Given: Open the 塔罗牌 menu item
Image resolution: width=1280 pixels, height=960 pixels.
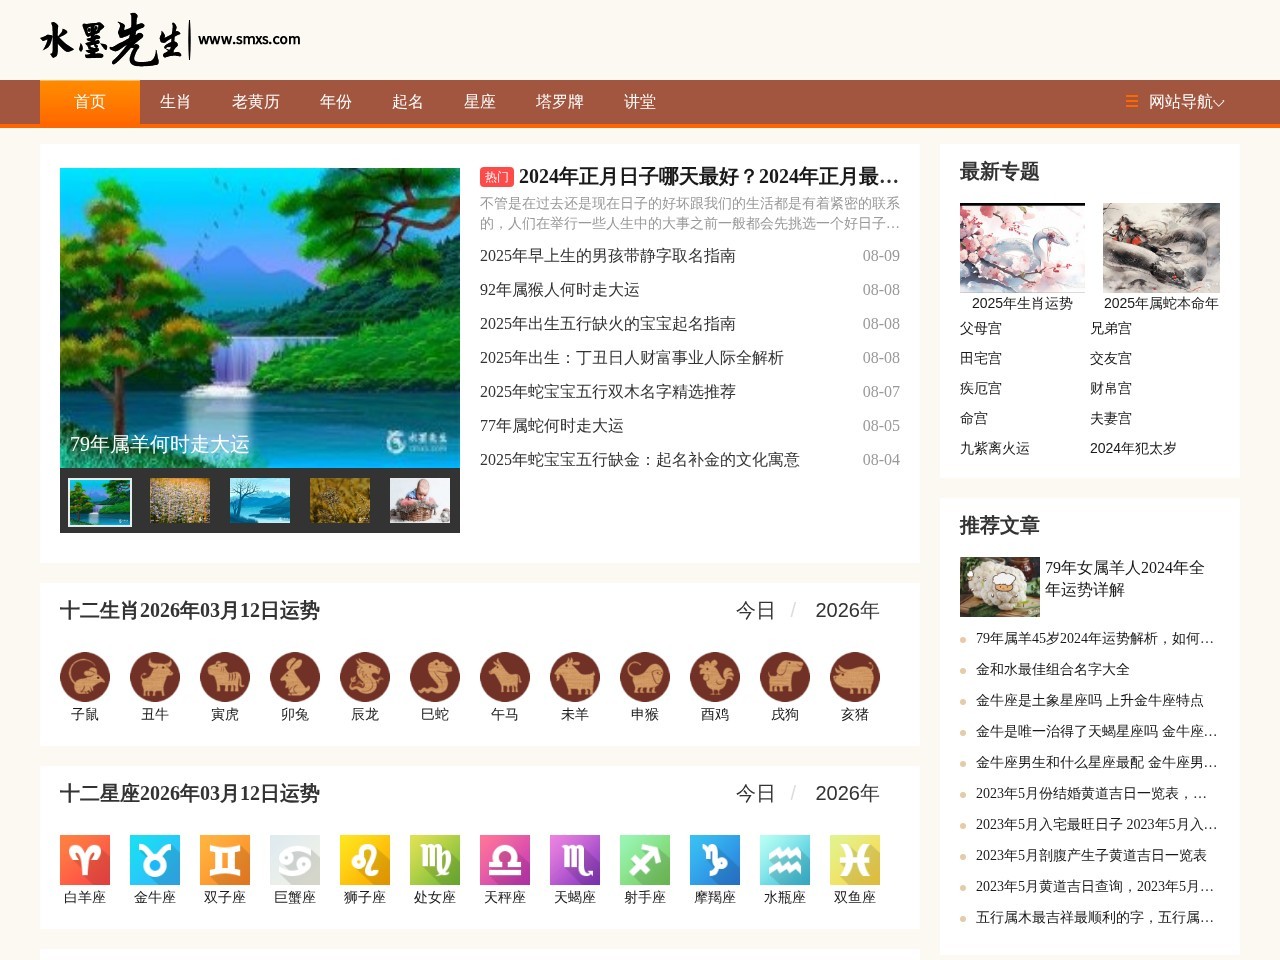Looking at the screenshot, I should coord(558,101).
